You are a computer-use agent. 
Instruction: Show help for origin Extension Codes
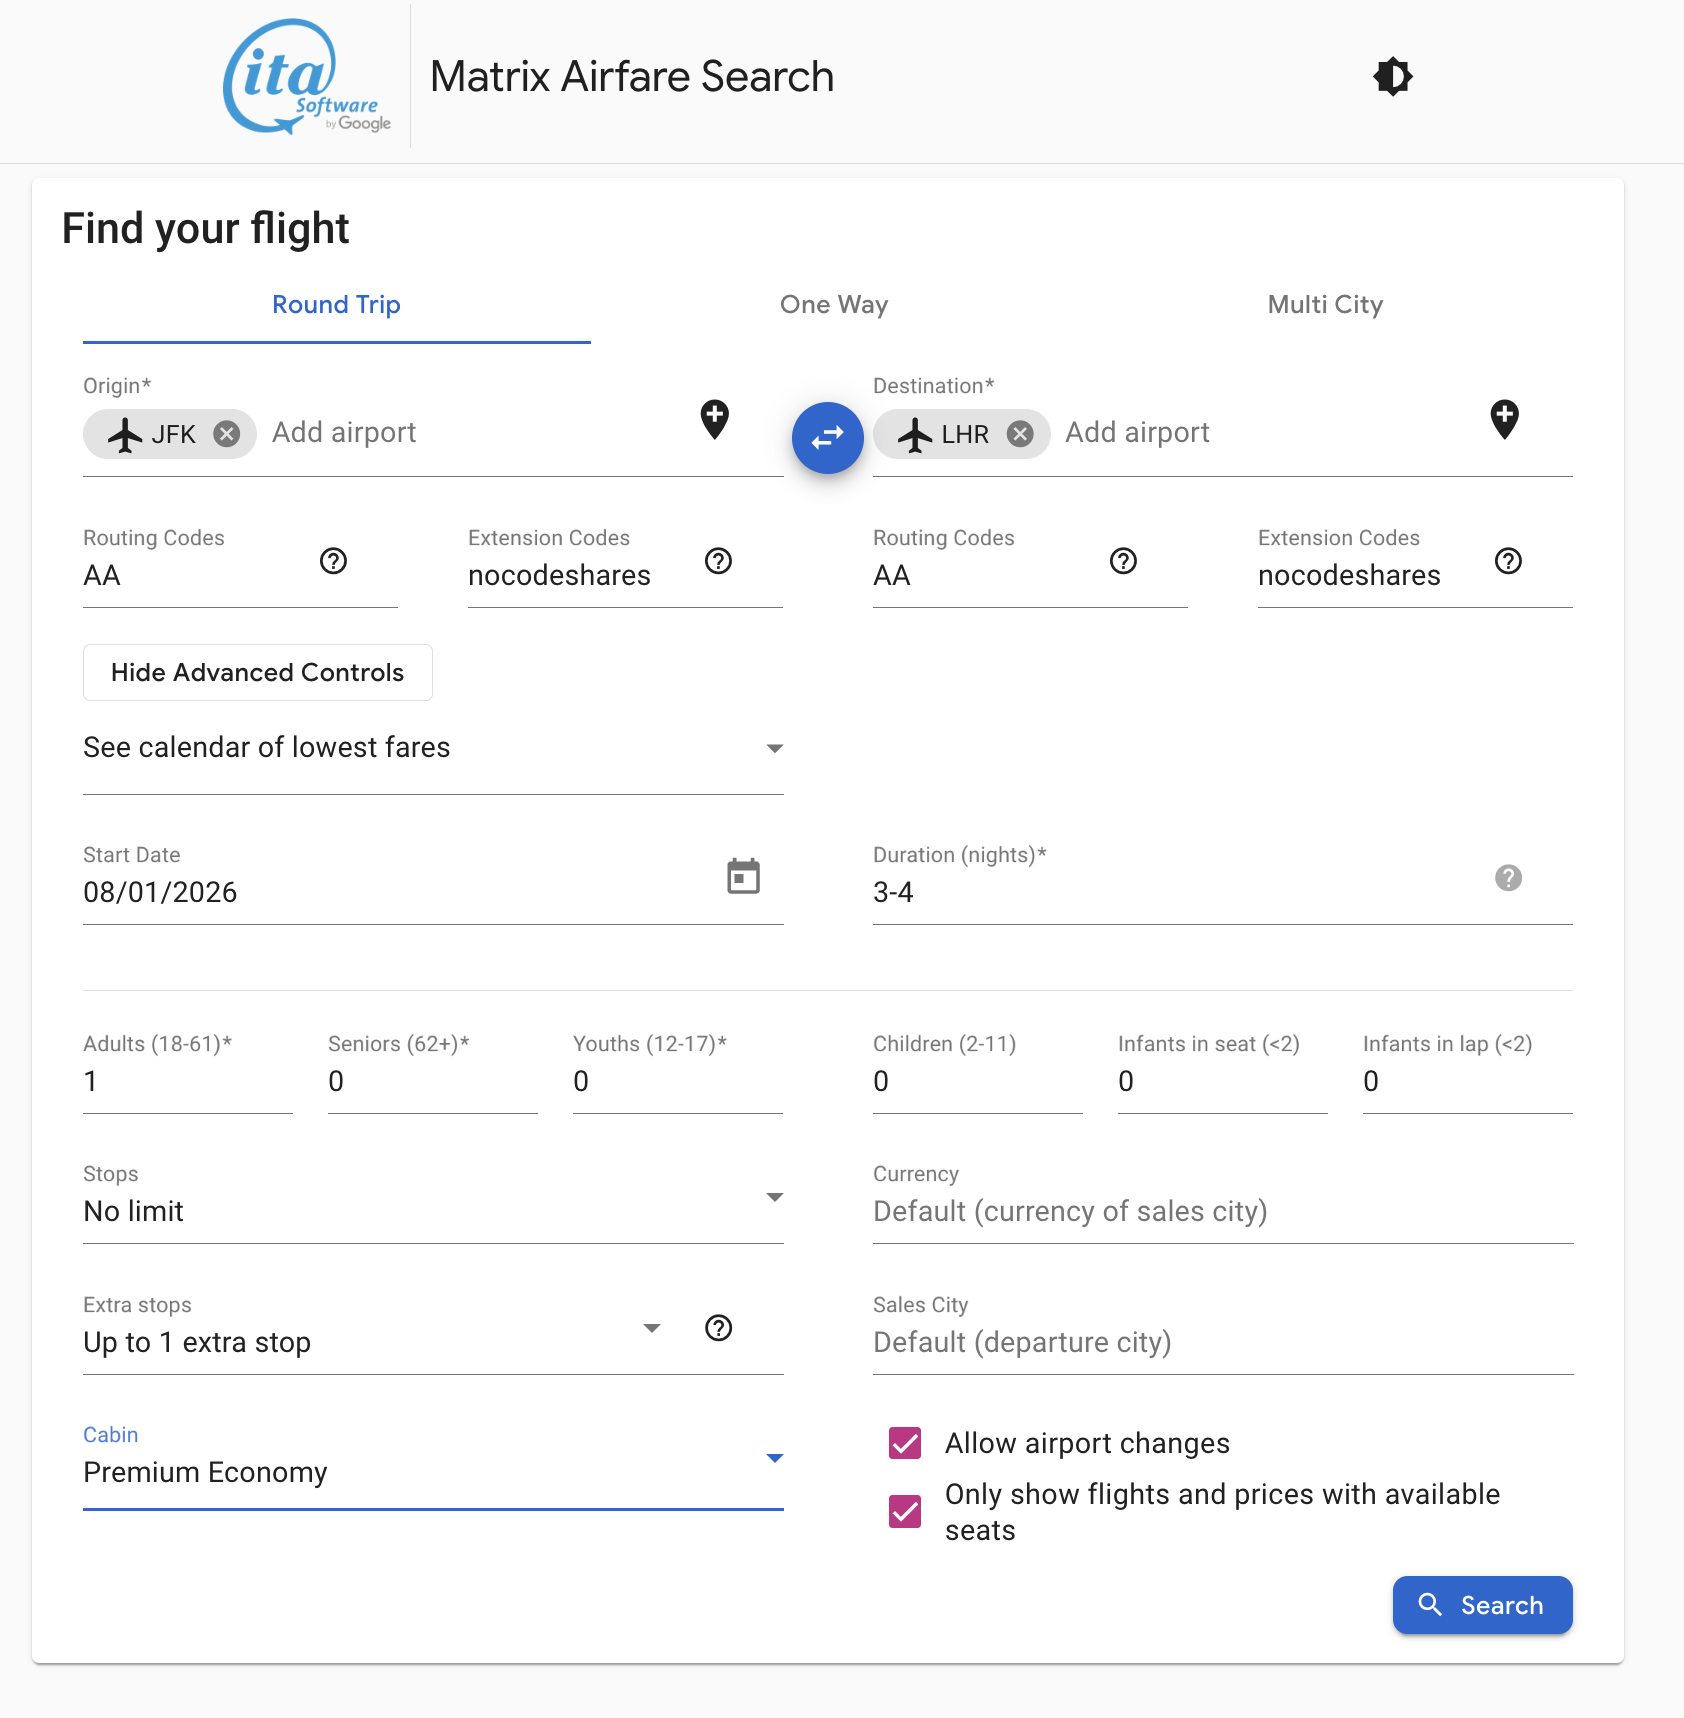718,561
